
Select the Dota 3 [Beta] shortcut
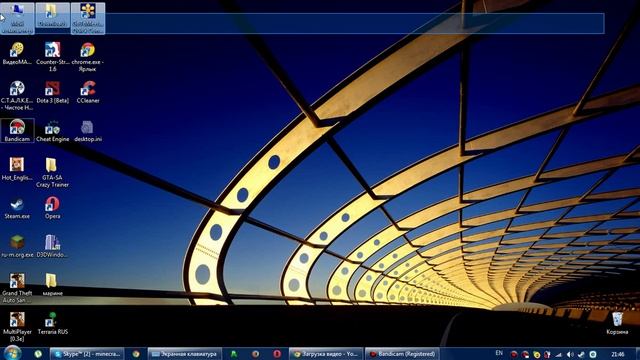point(52,92)
